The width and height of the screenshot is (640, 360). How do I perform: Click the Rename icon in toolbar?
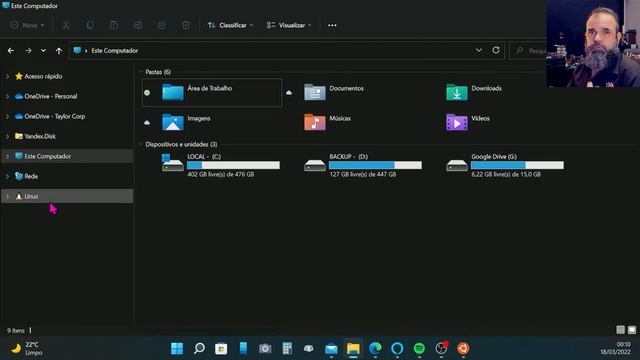click(138, 25)
